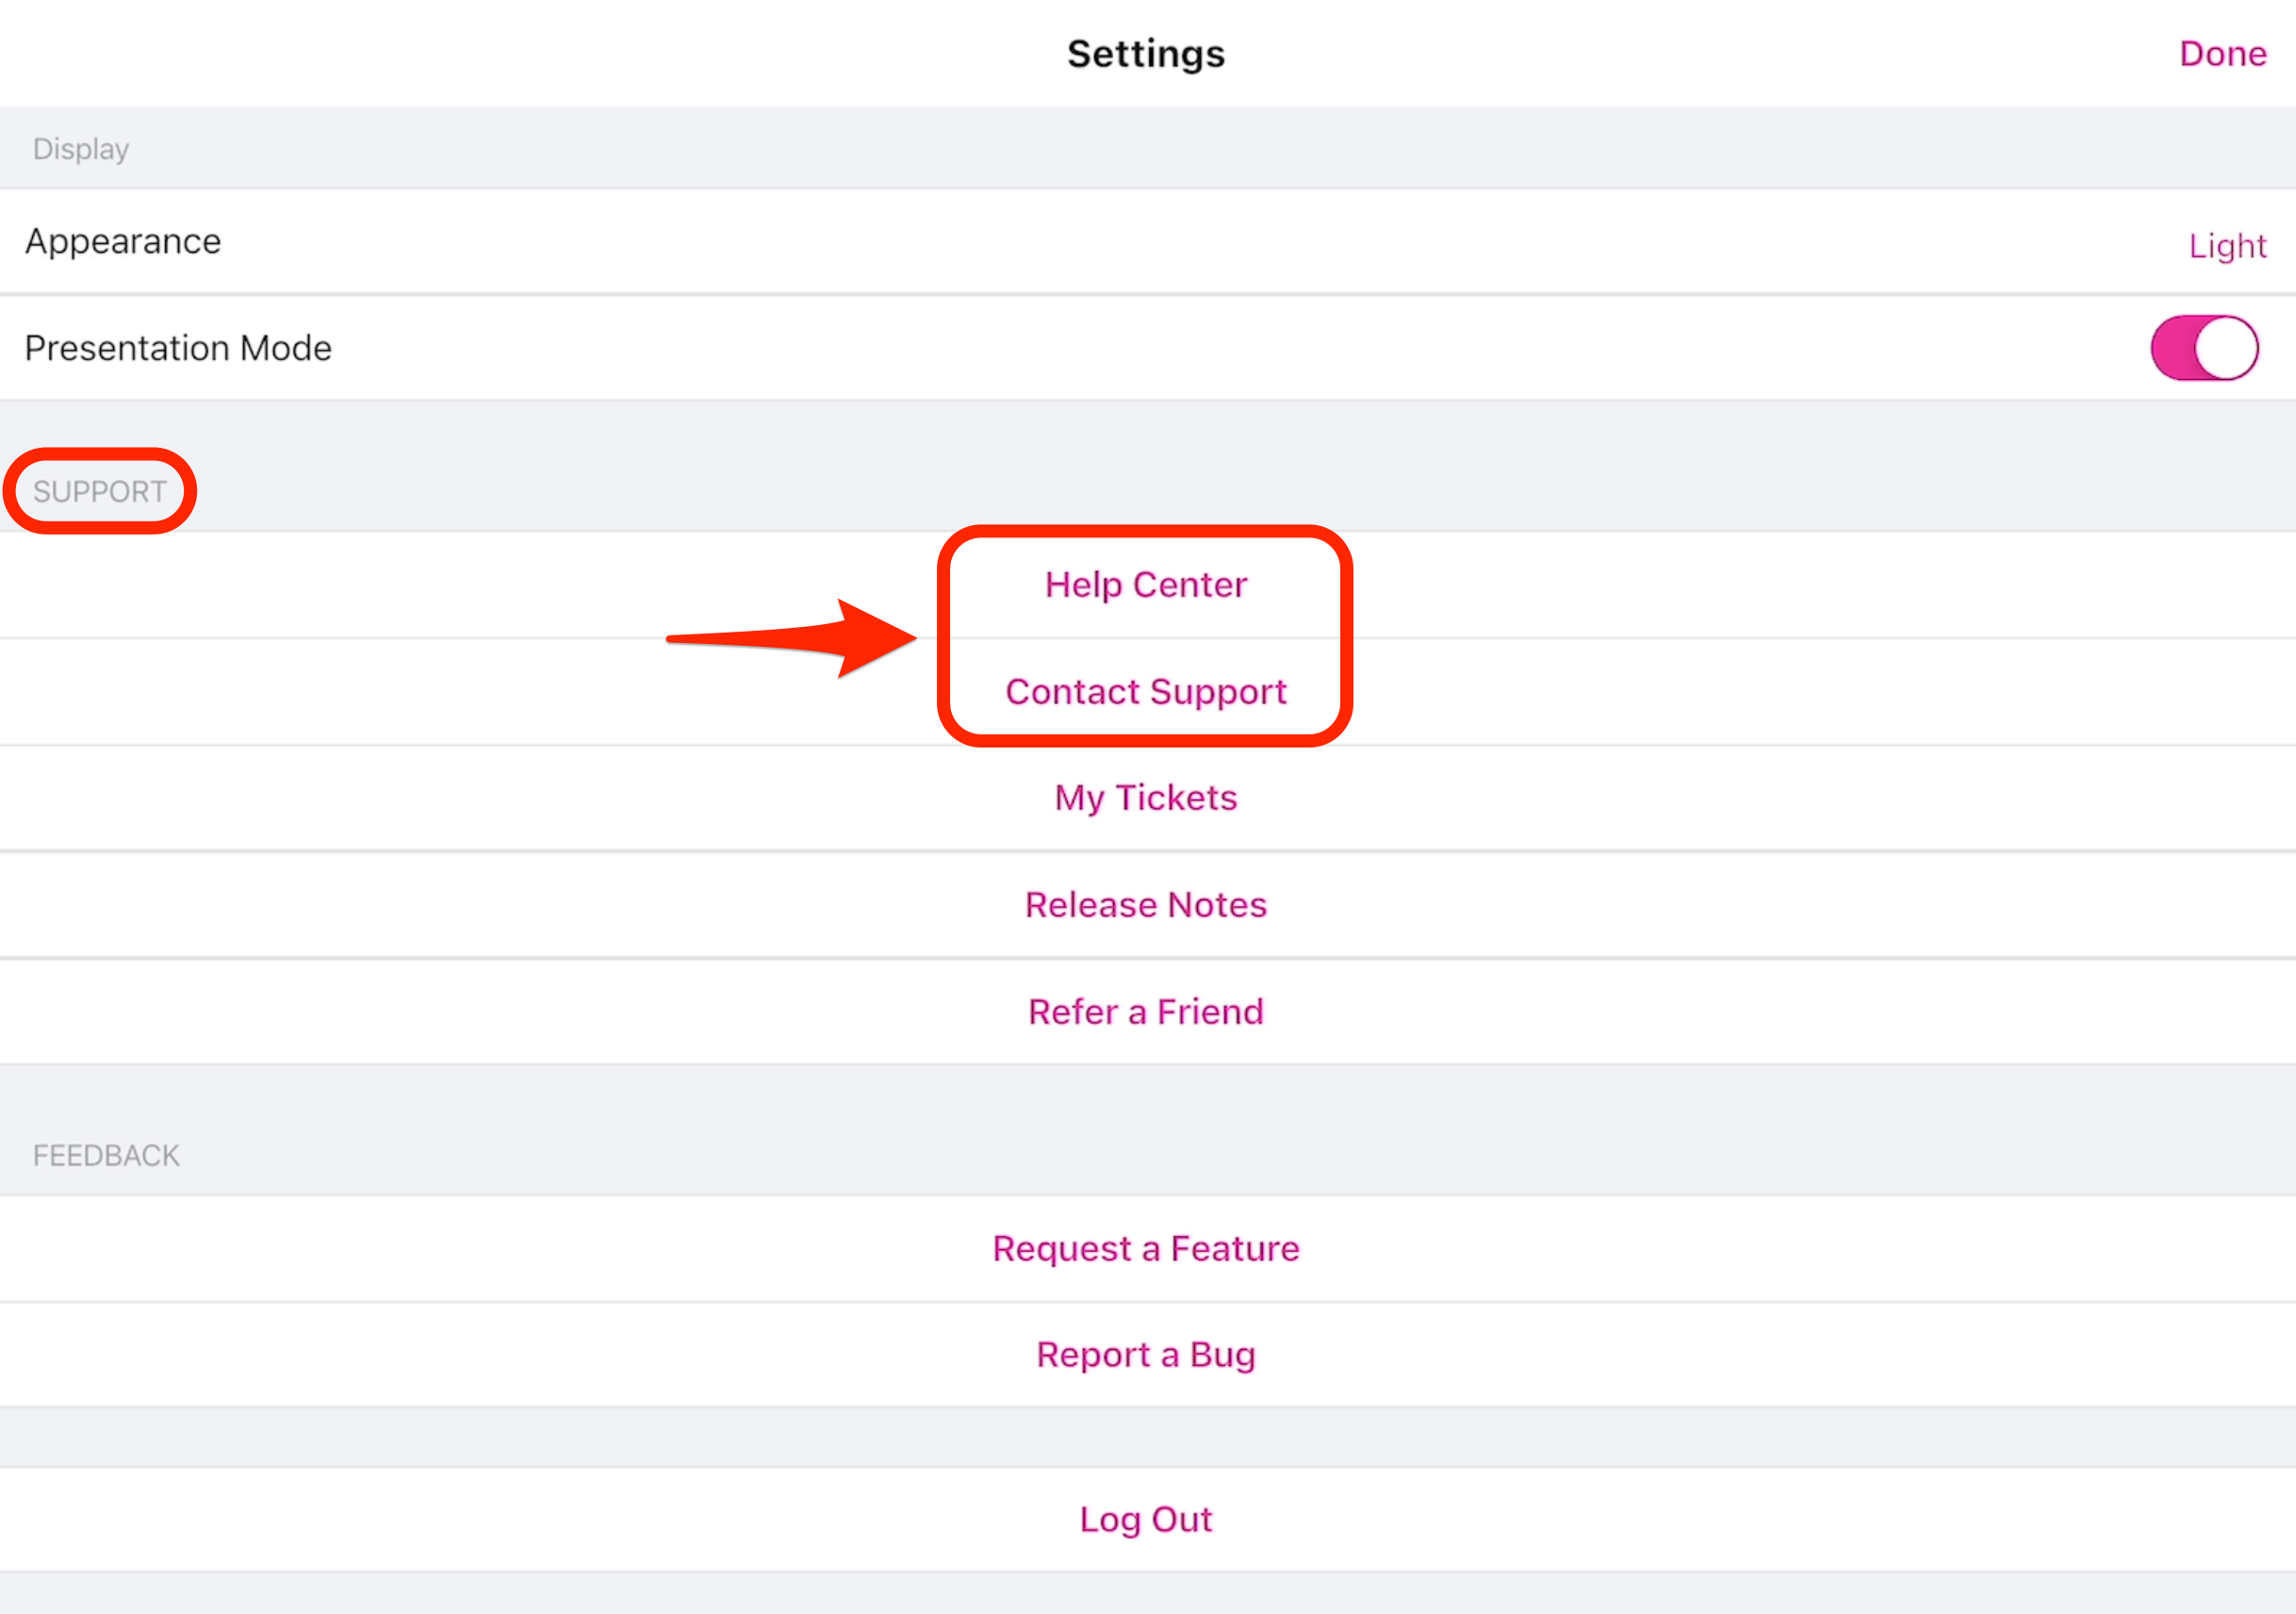Open Contact Support under the Support section
2296x1614 pixels.
1146,691
